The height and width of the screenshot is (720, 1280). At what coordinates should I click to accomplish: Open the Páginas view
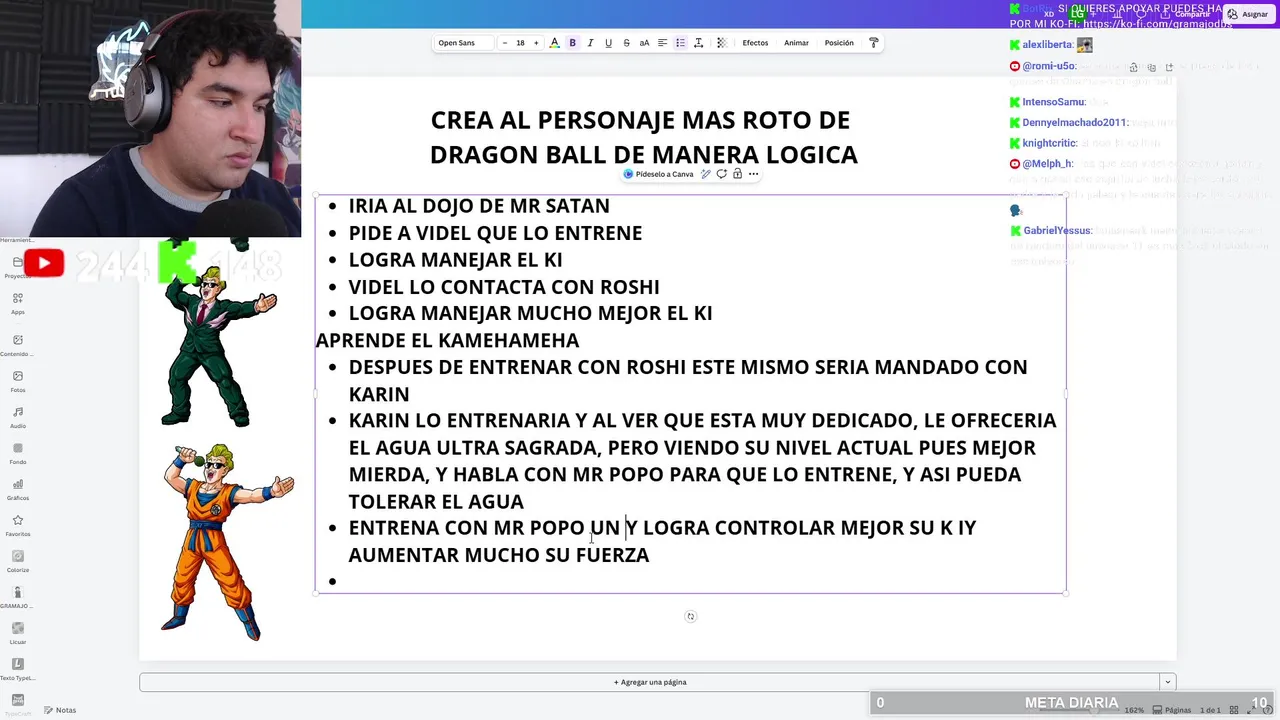[x=1172, y=710]
